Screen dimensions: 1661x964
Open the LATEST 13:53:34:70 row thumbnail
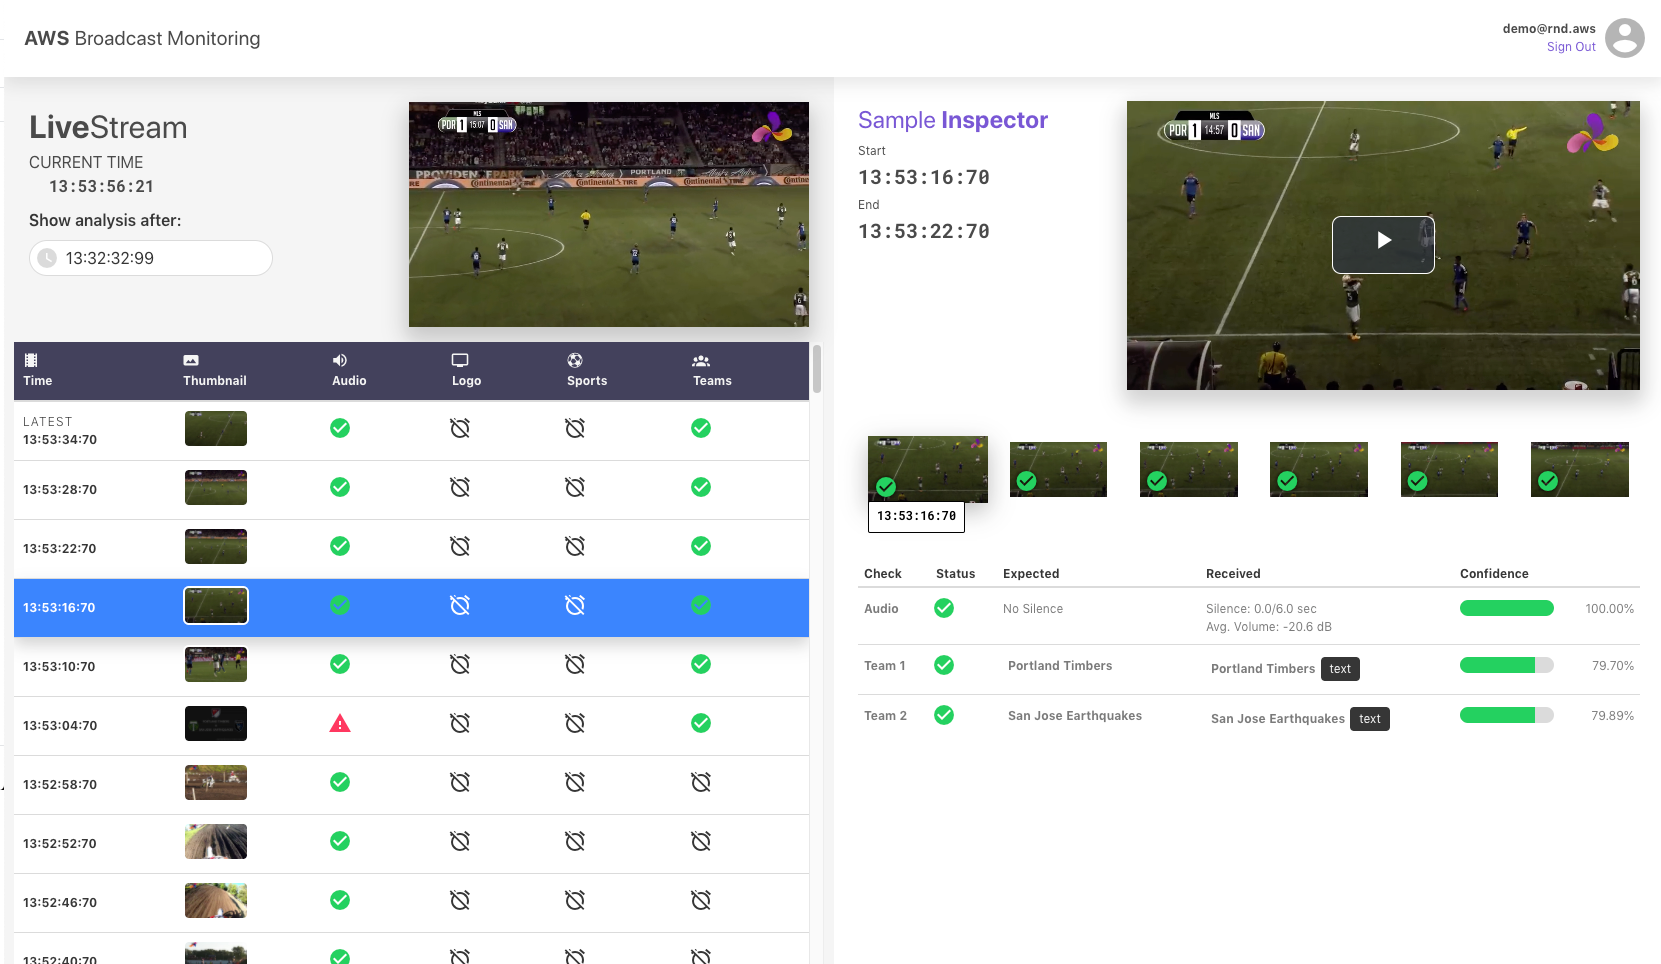(216, 429)
